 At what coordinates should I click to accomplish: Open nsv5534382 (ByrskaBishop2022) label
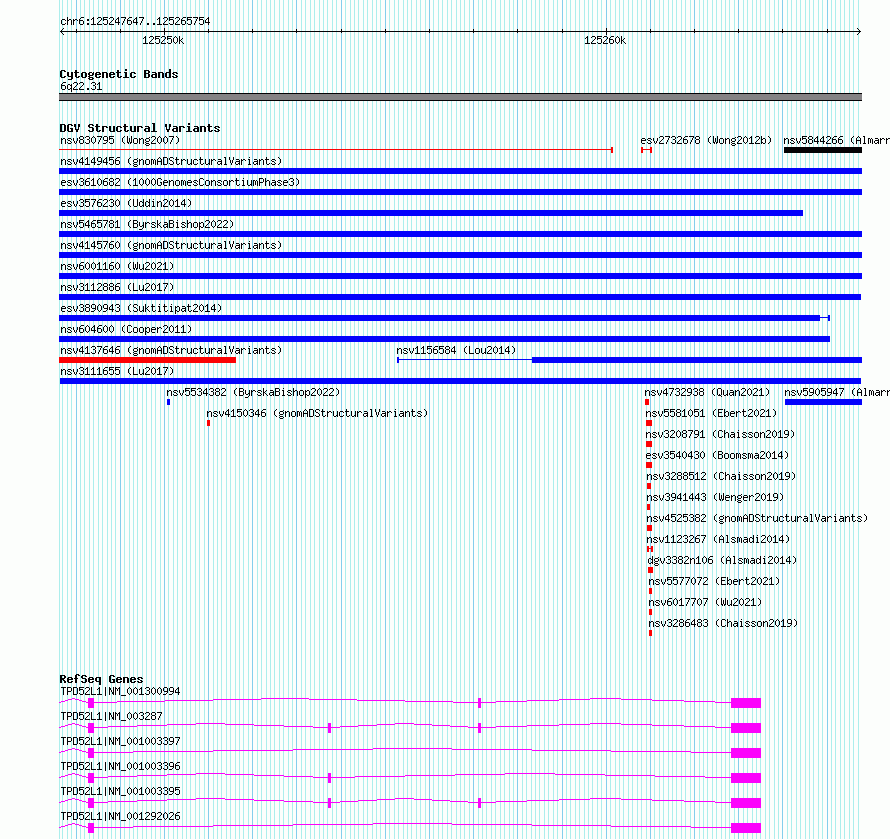pos(253,392)
